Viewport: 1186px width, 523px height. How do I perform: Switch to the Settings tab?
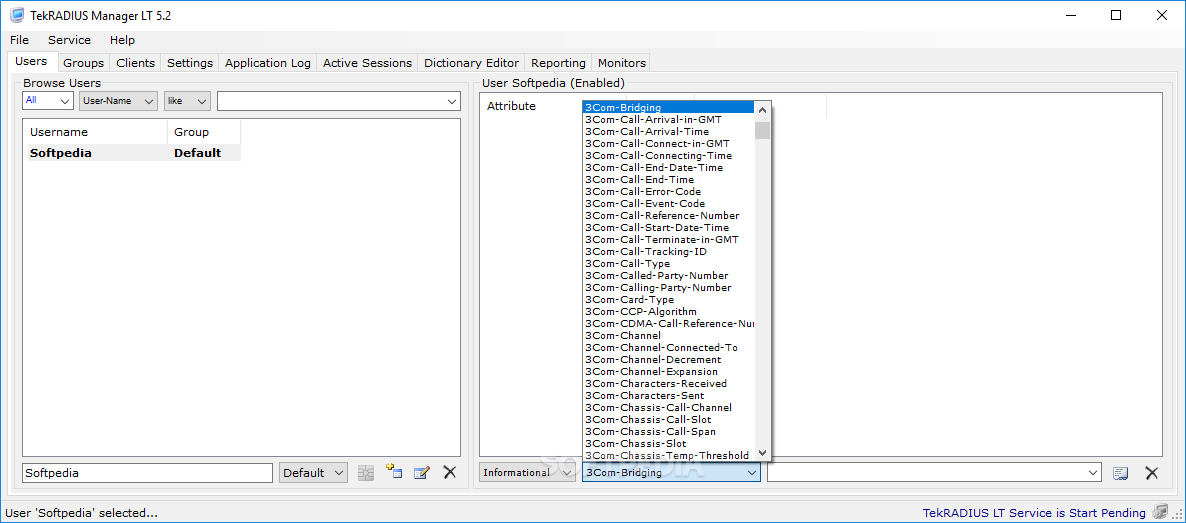pyautogui.click(x=190, y=63)
